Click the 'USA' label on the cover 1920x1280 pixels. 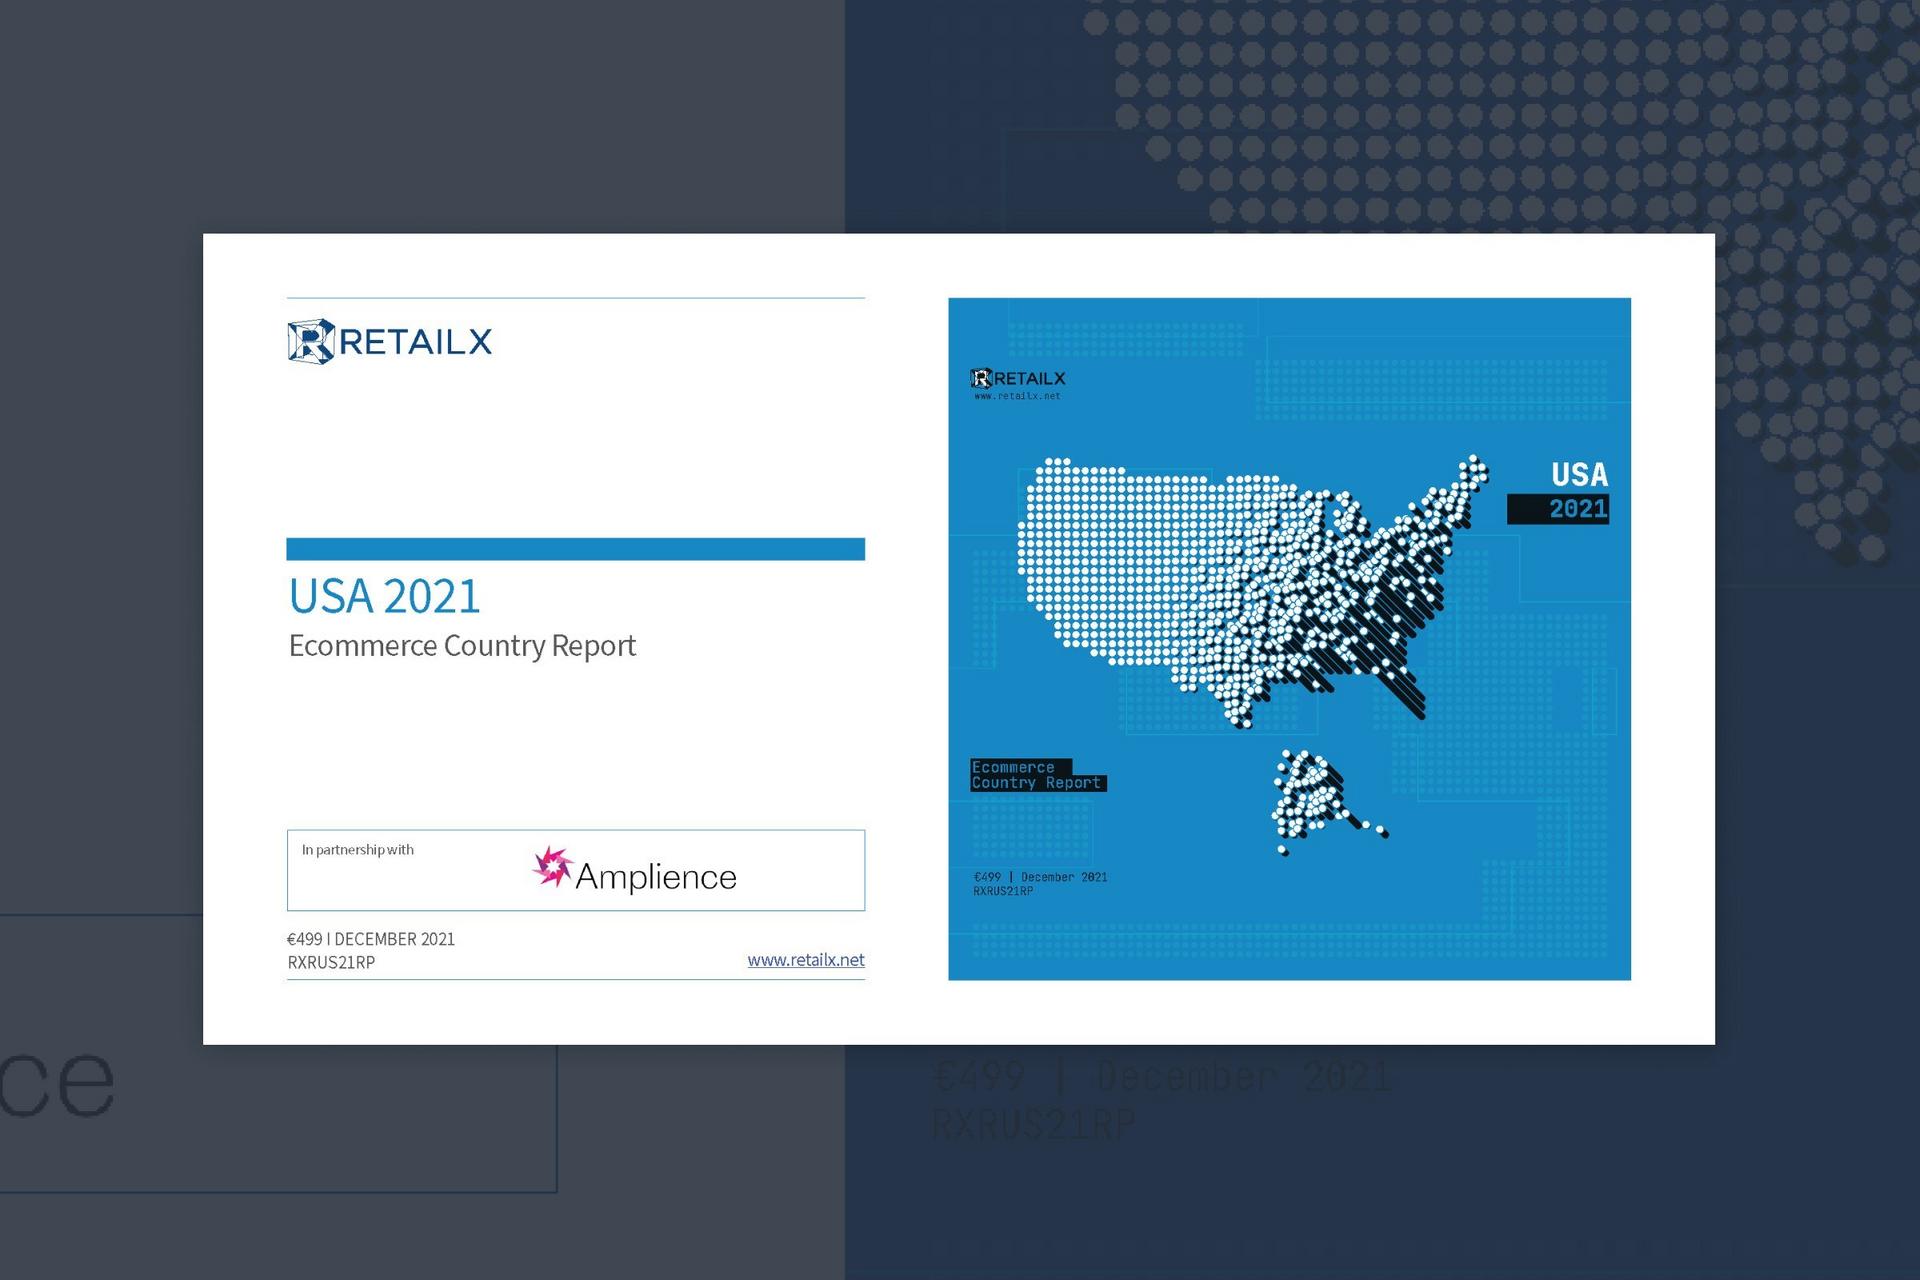(1579, 475)
